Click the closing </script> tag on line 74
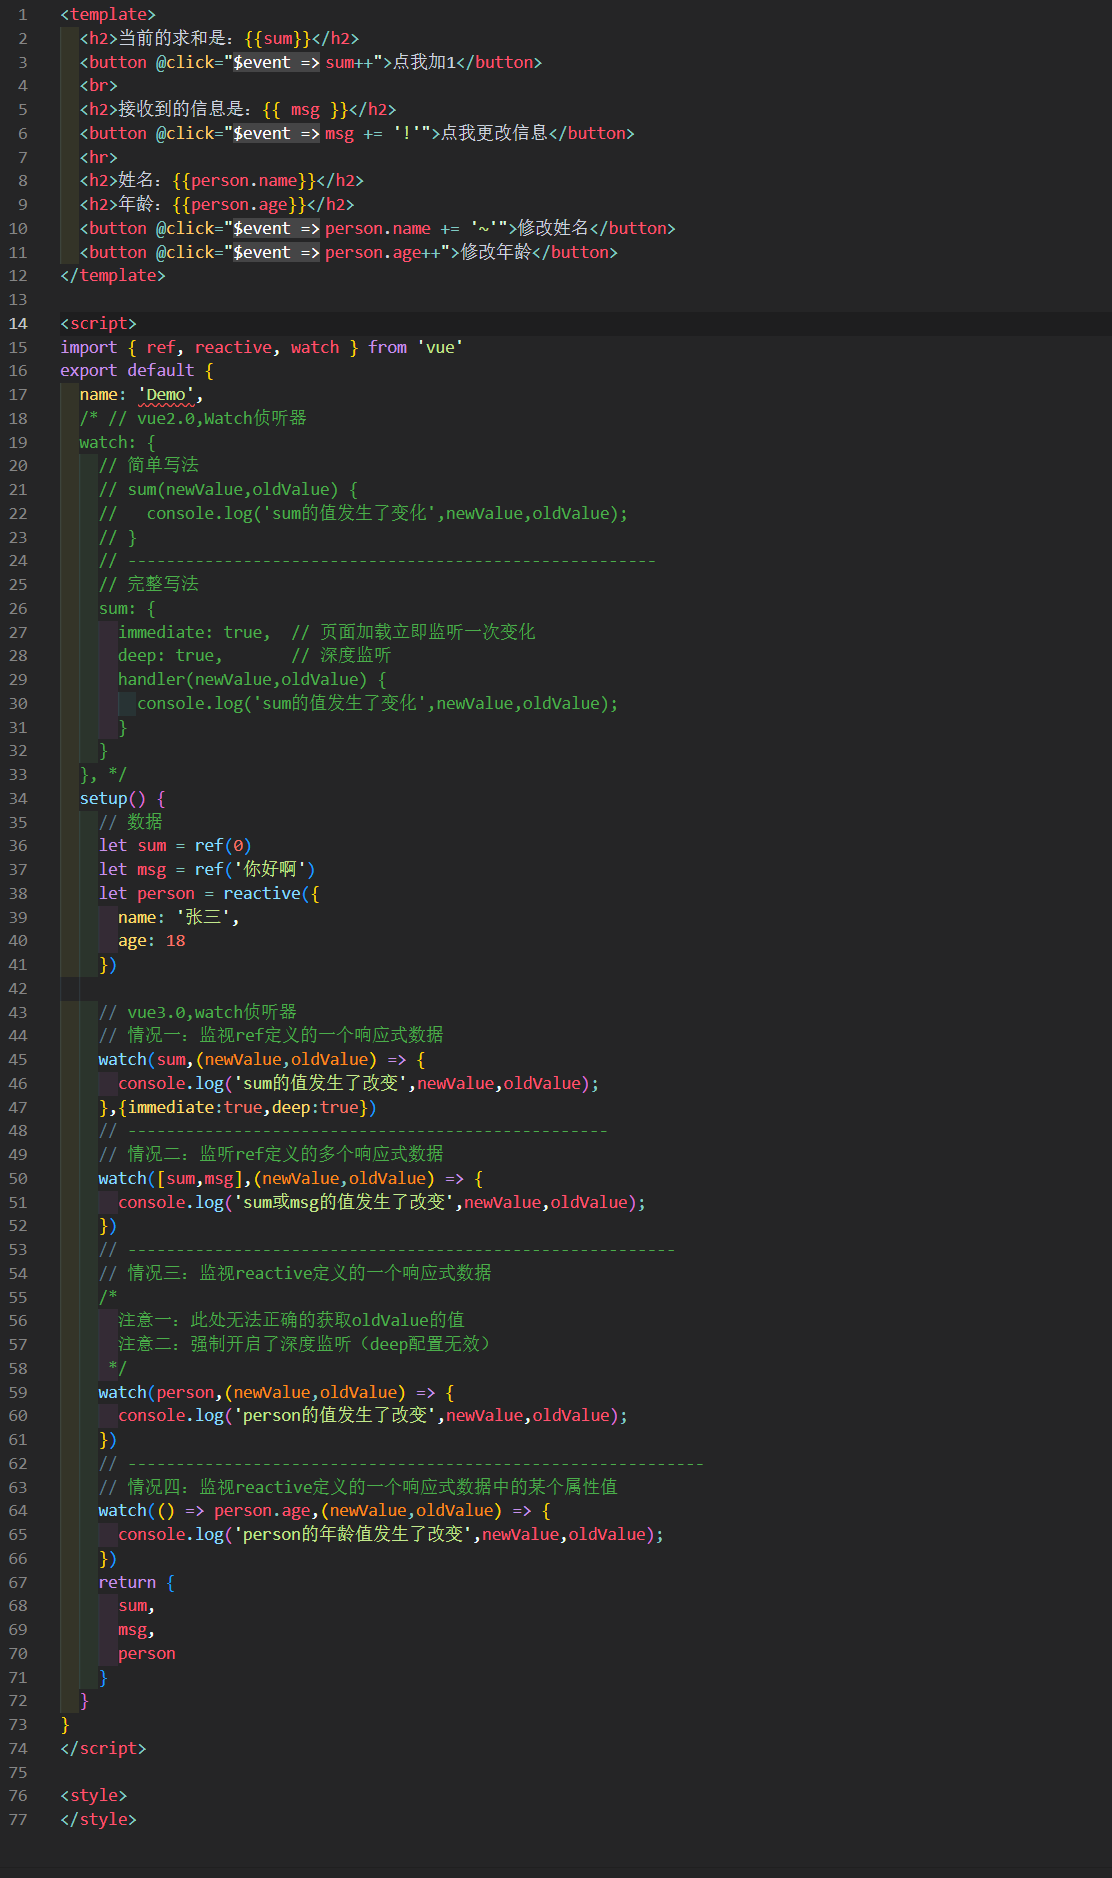 (x=103, y=1748)
